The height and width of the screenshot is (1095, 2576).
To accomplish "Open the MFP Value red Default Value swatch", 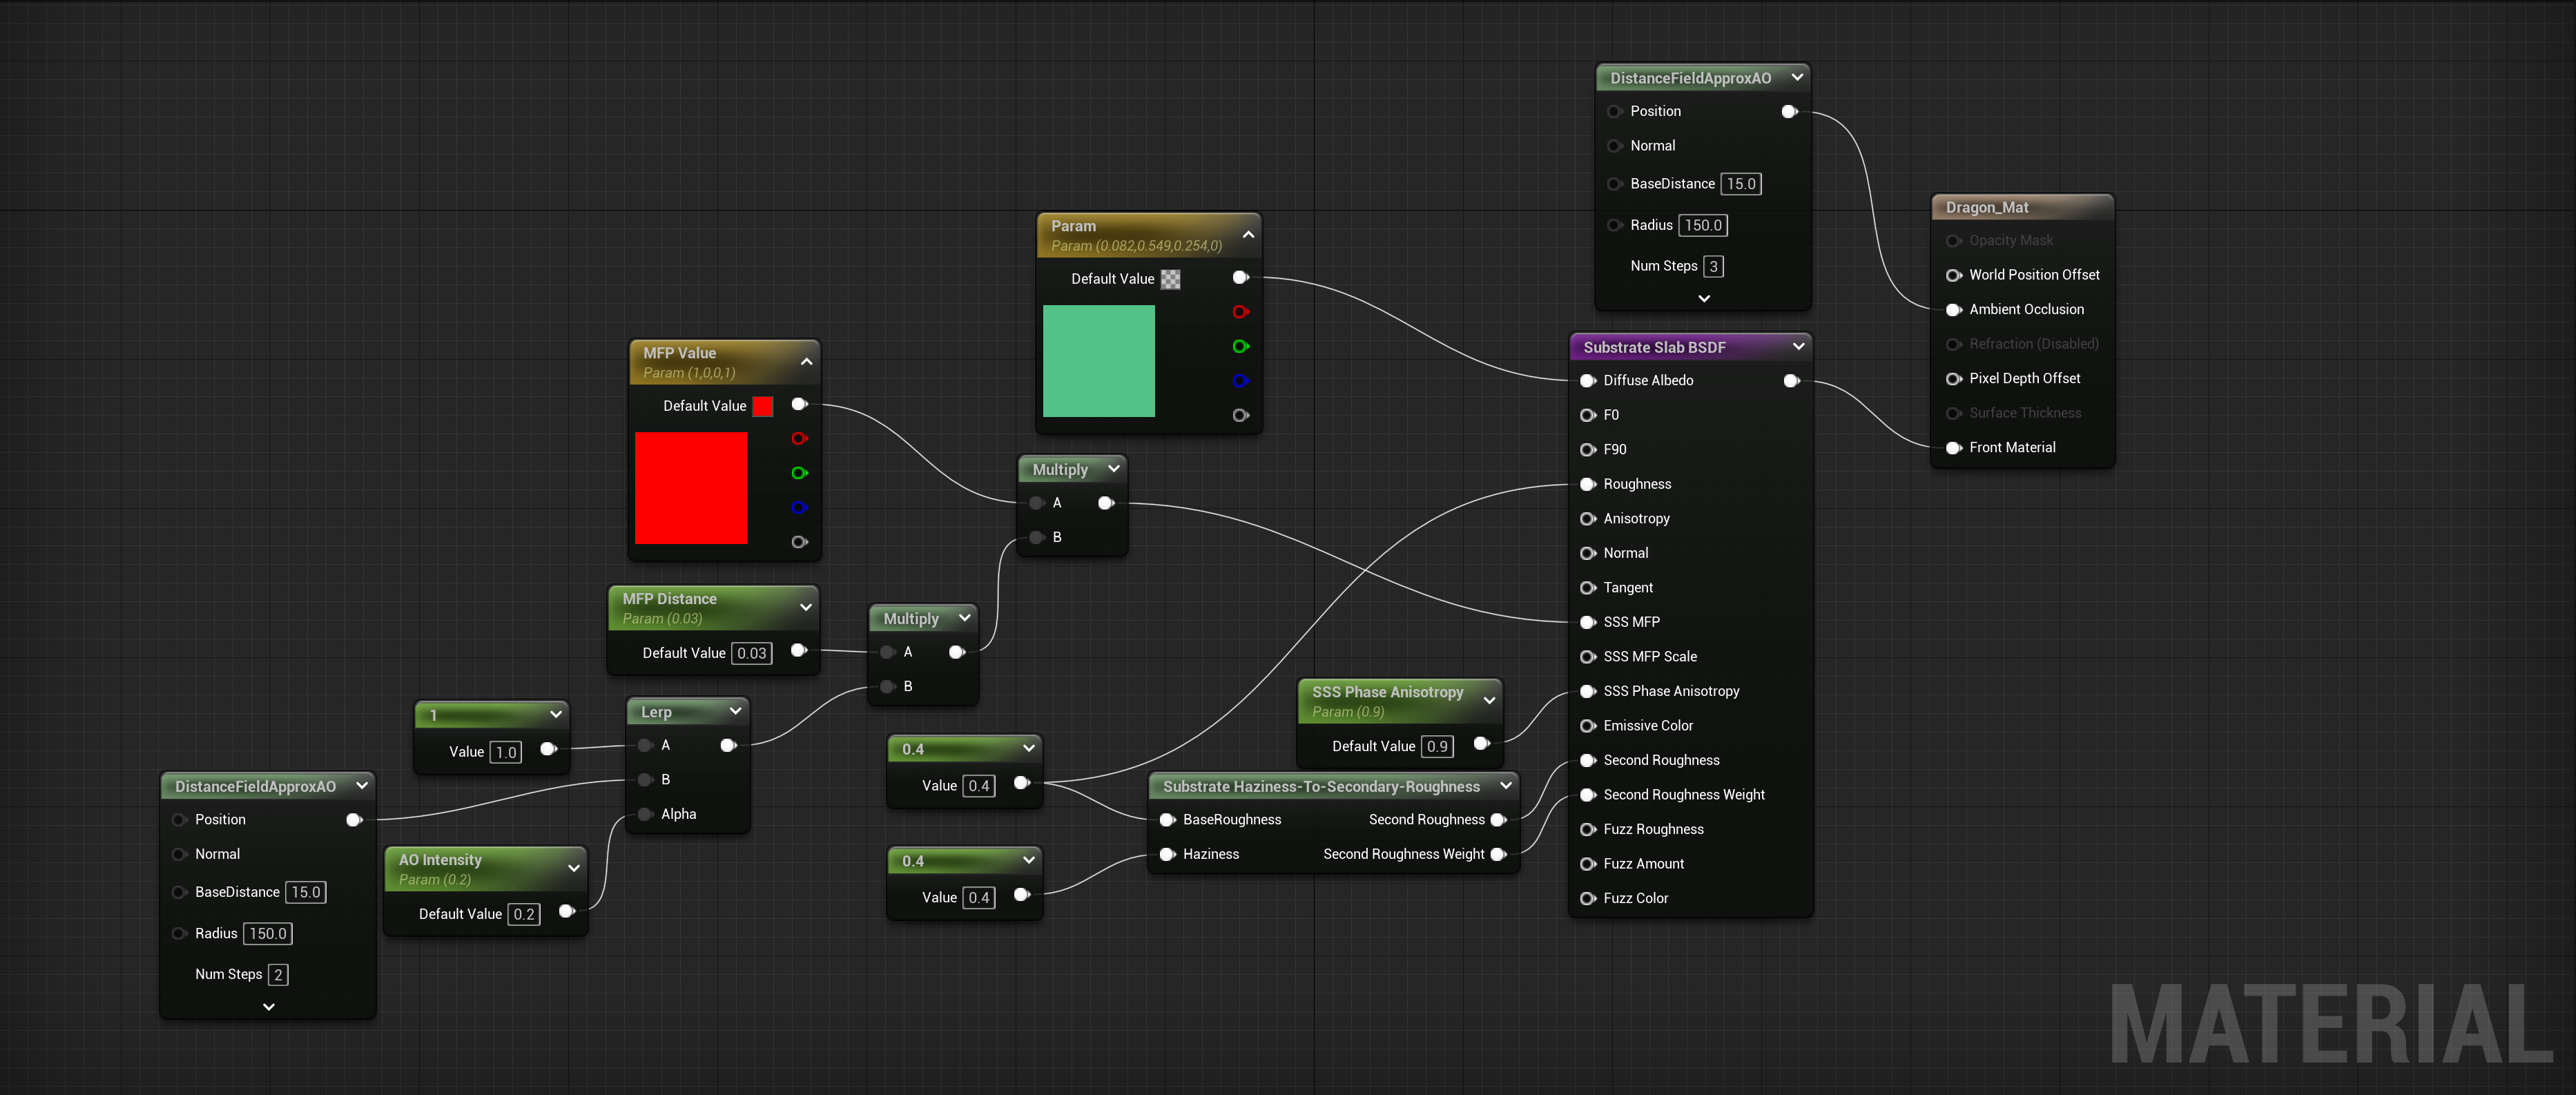I will point(762,406).
